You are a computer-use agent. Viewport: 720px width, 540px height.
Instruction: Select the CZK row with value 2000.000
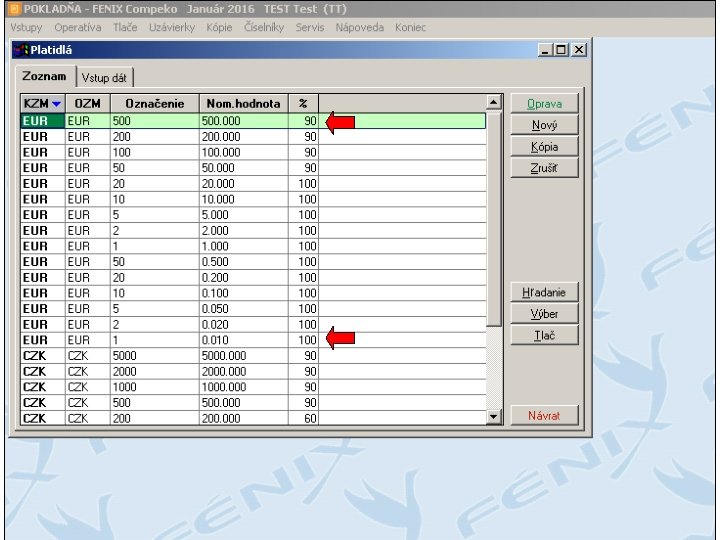253,371
